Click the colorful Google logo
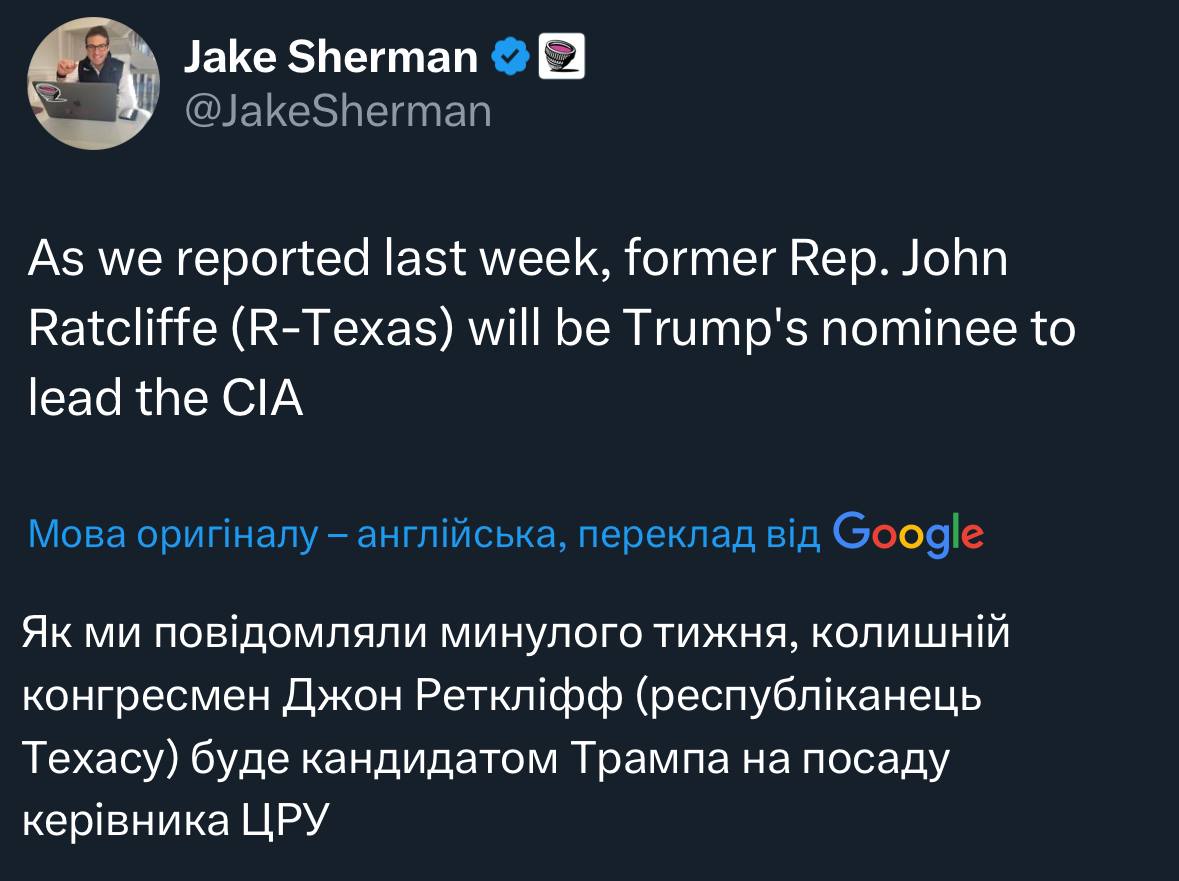This screenshot has width=1179, height=881. (907, 534)
